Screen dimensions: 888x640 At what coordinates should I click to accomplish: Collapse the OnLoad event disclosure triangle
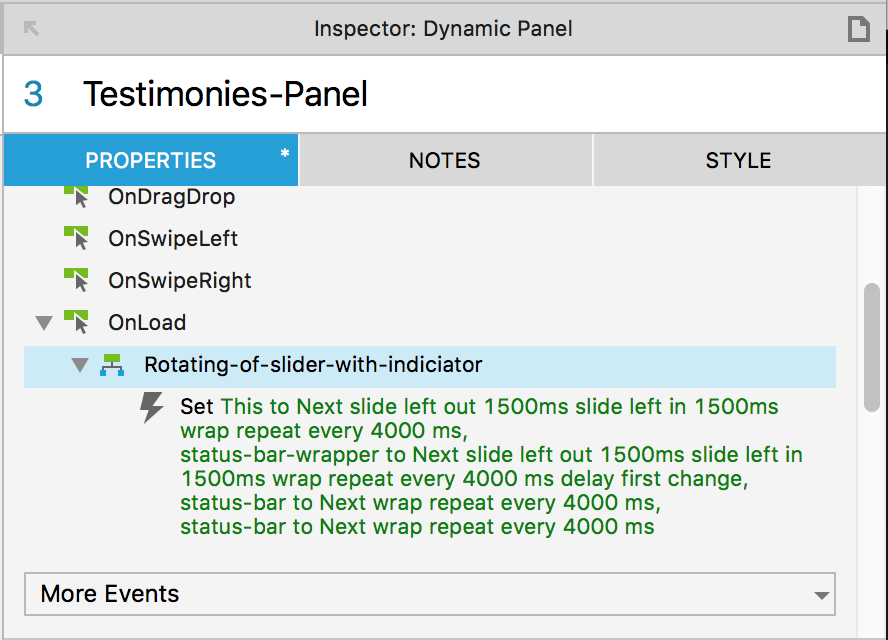point(44,322)
